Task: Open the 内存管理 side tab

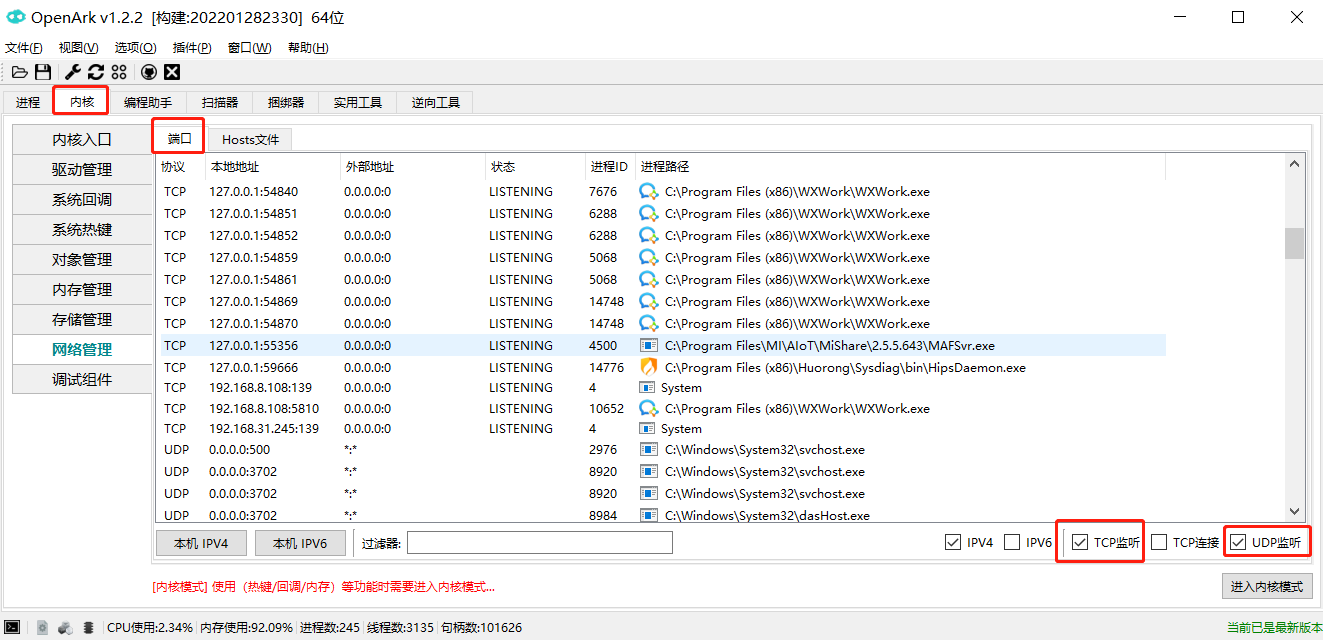Action: point(82,290)
